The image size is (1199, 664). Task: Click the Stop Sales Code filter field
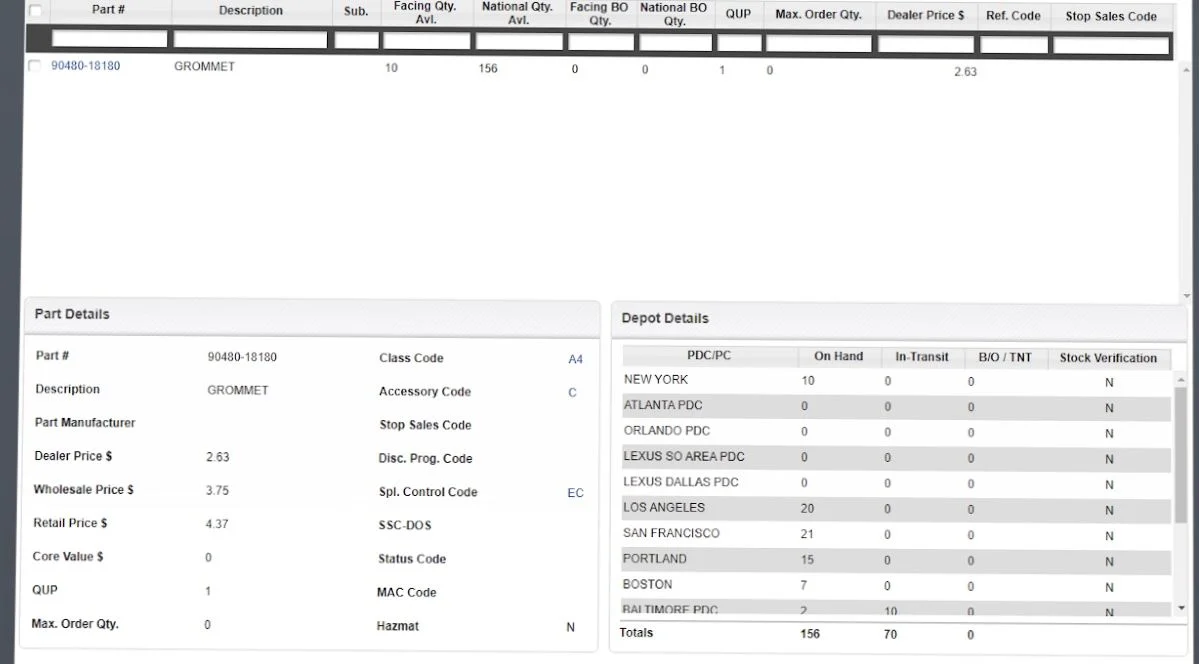[x=1111, y=46]
